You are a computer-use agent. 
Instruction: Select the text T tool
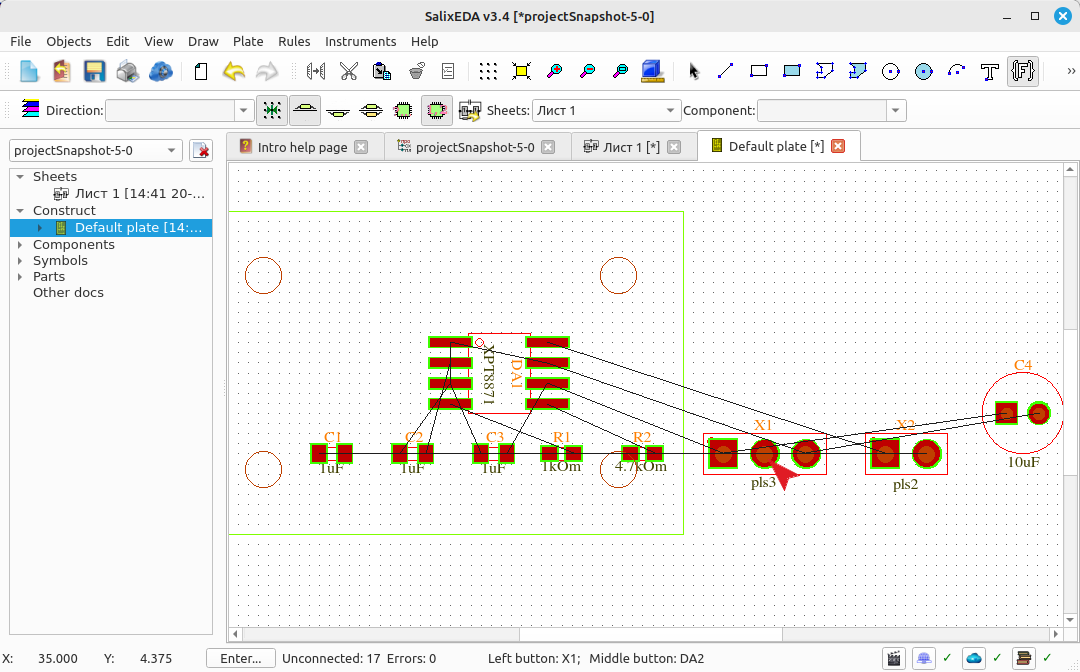(990, 71)
